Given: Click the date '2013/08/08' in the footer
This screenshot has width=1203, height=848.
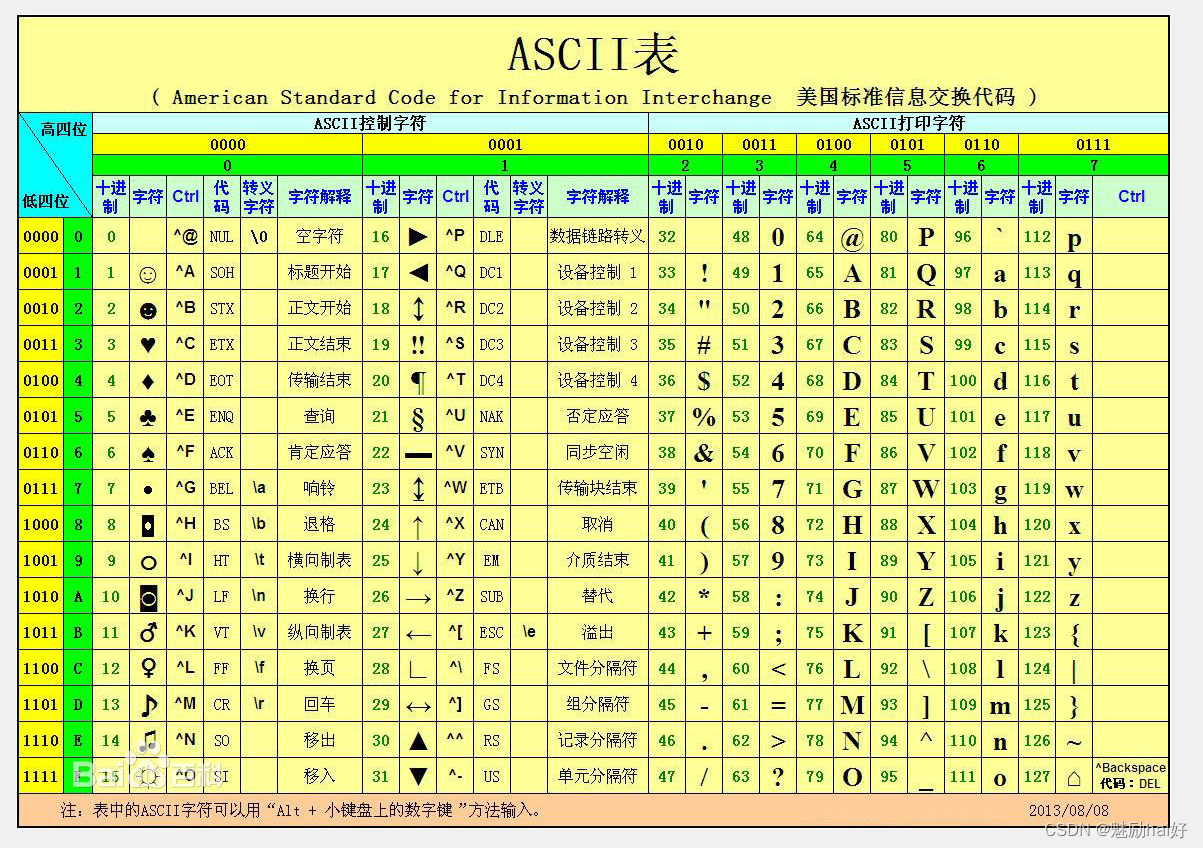Looking at the screenshot, I should (1068, 811).
